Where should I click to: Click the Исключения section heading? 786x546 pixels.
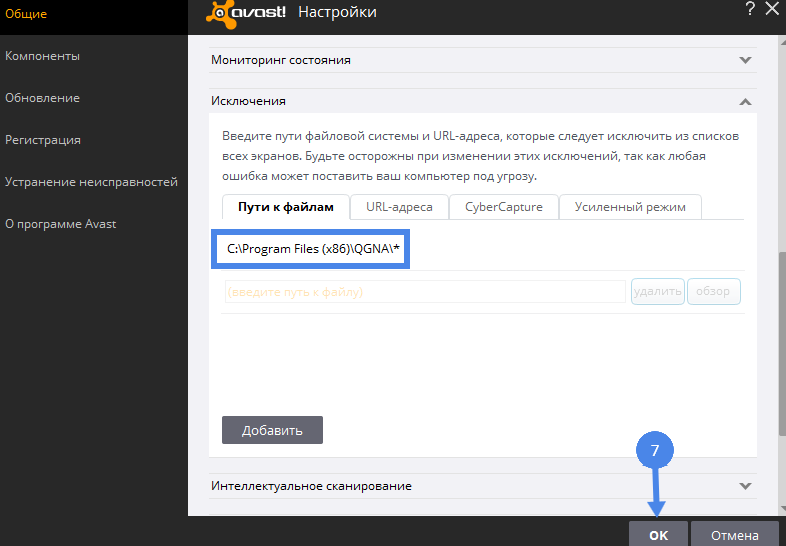click(x=248, y=101)
